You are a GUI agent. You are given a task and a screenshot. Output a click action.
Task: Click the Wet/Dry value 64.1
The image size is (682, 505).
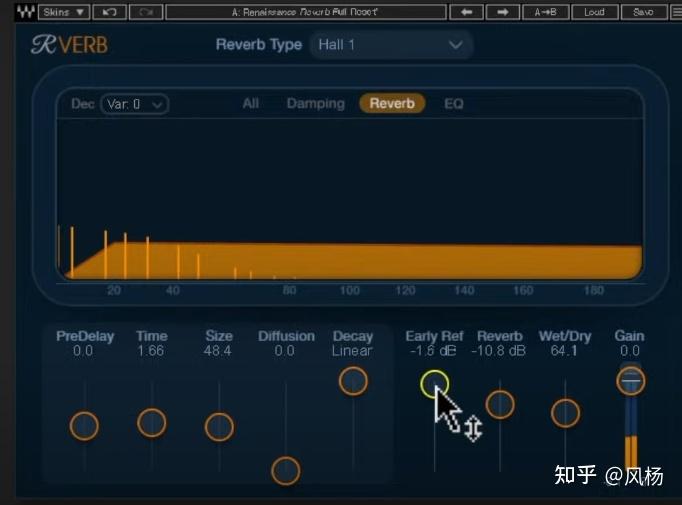pyautogui.click(x=564, y=351)
